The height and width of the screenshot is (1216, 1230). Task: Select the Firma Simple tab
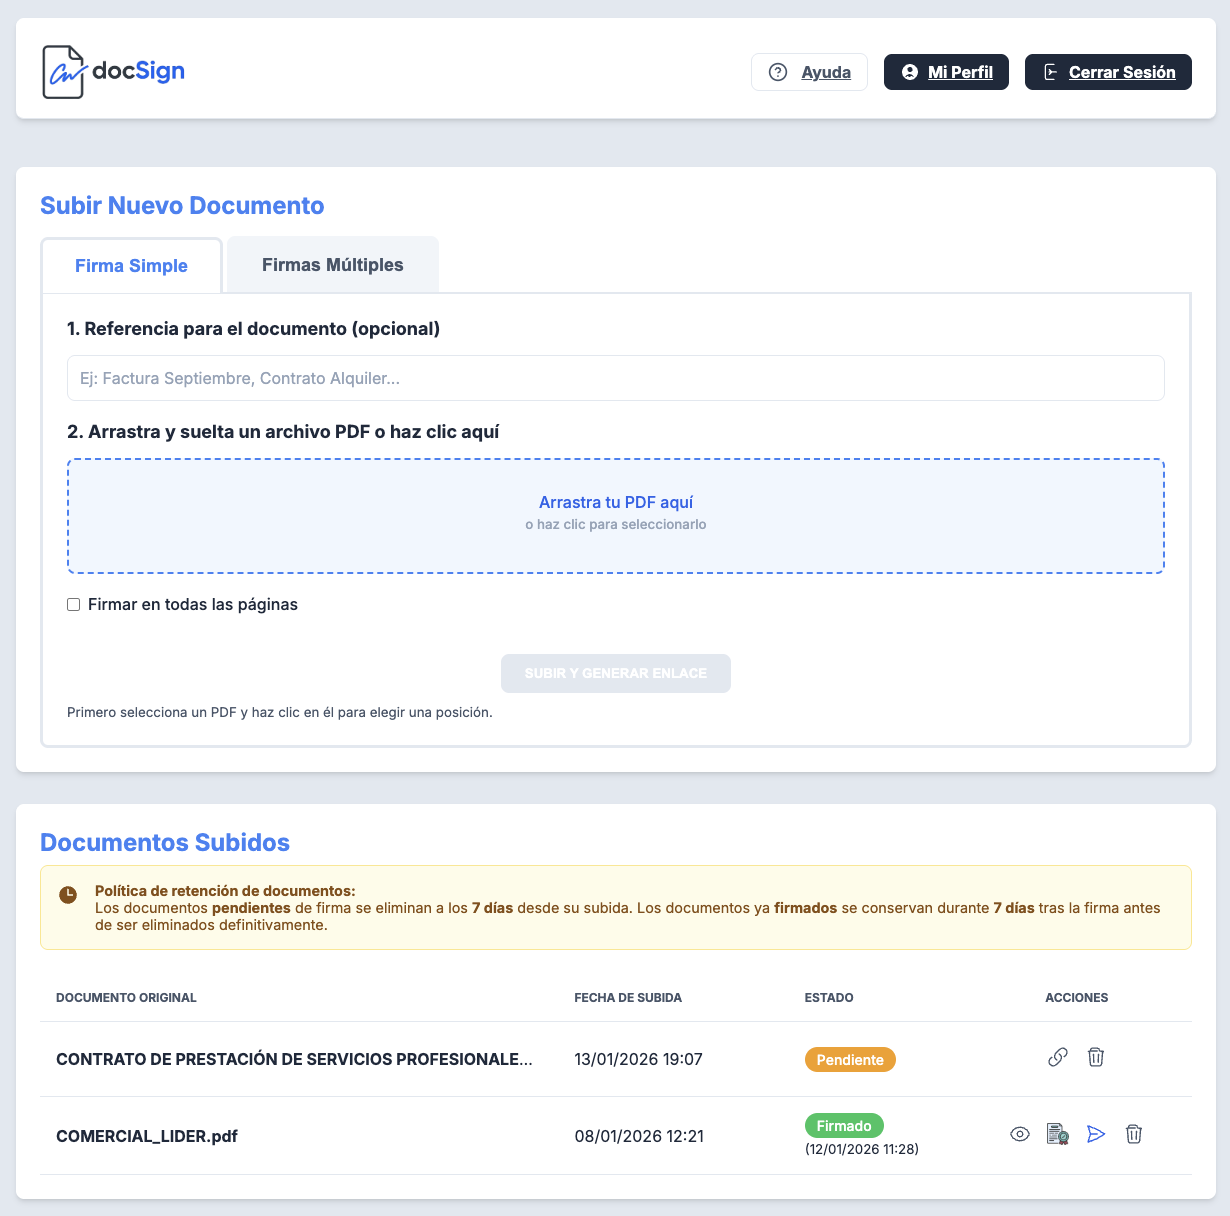click(131, 266)
